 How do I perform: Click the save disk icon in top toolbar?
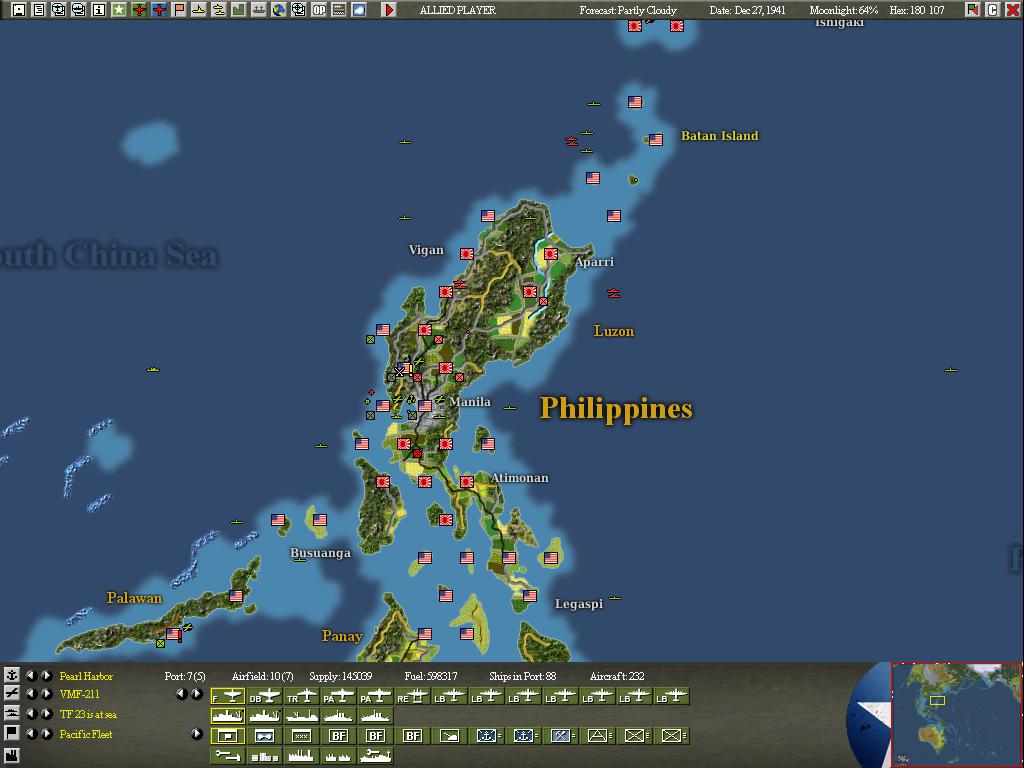[18, 10]
